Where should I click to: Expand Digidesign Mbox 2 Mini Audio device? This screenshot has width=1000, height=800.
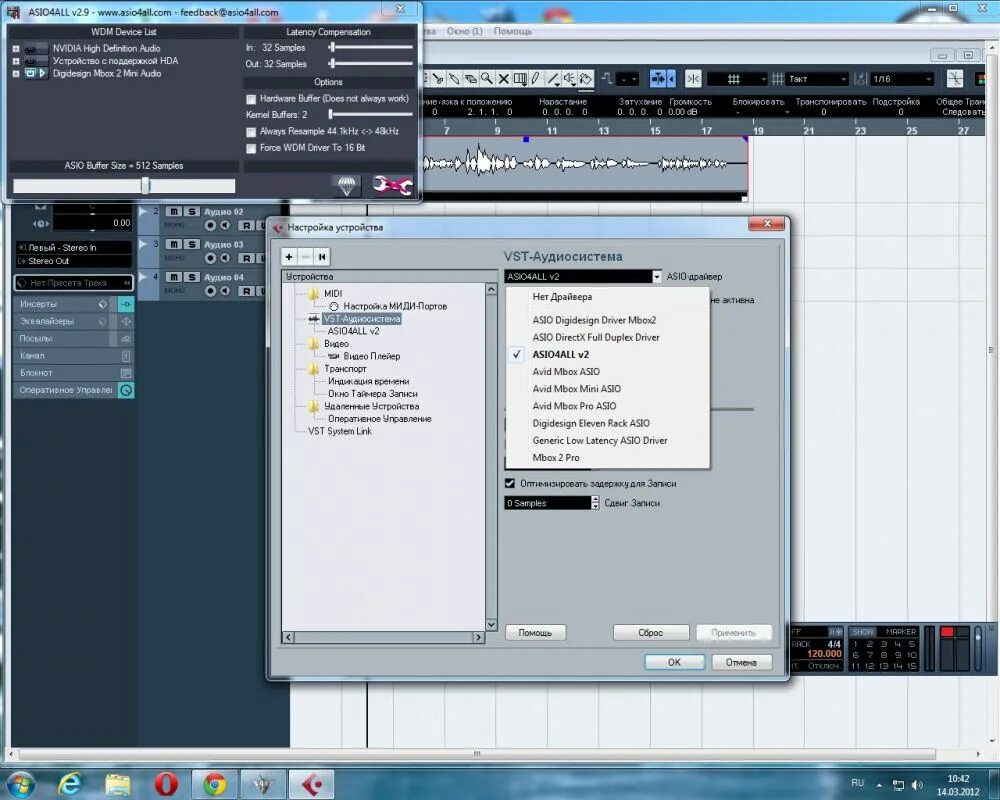(16, 74)
